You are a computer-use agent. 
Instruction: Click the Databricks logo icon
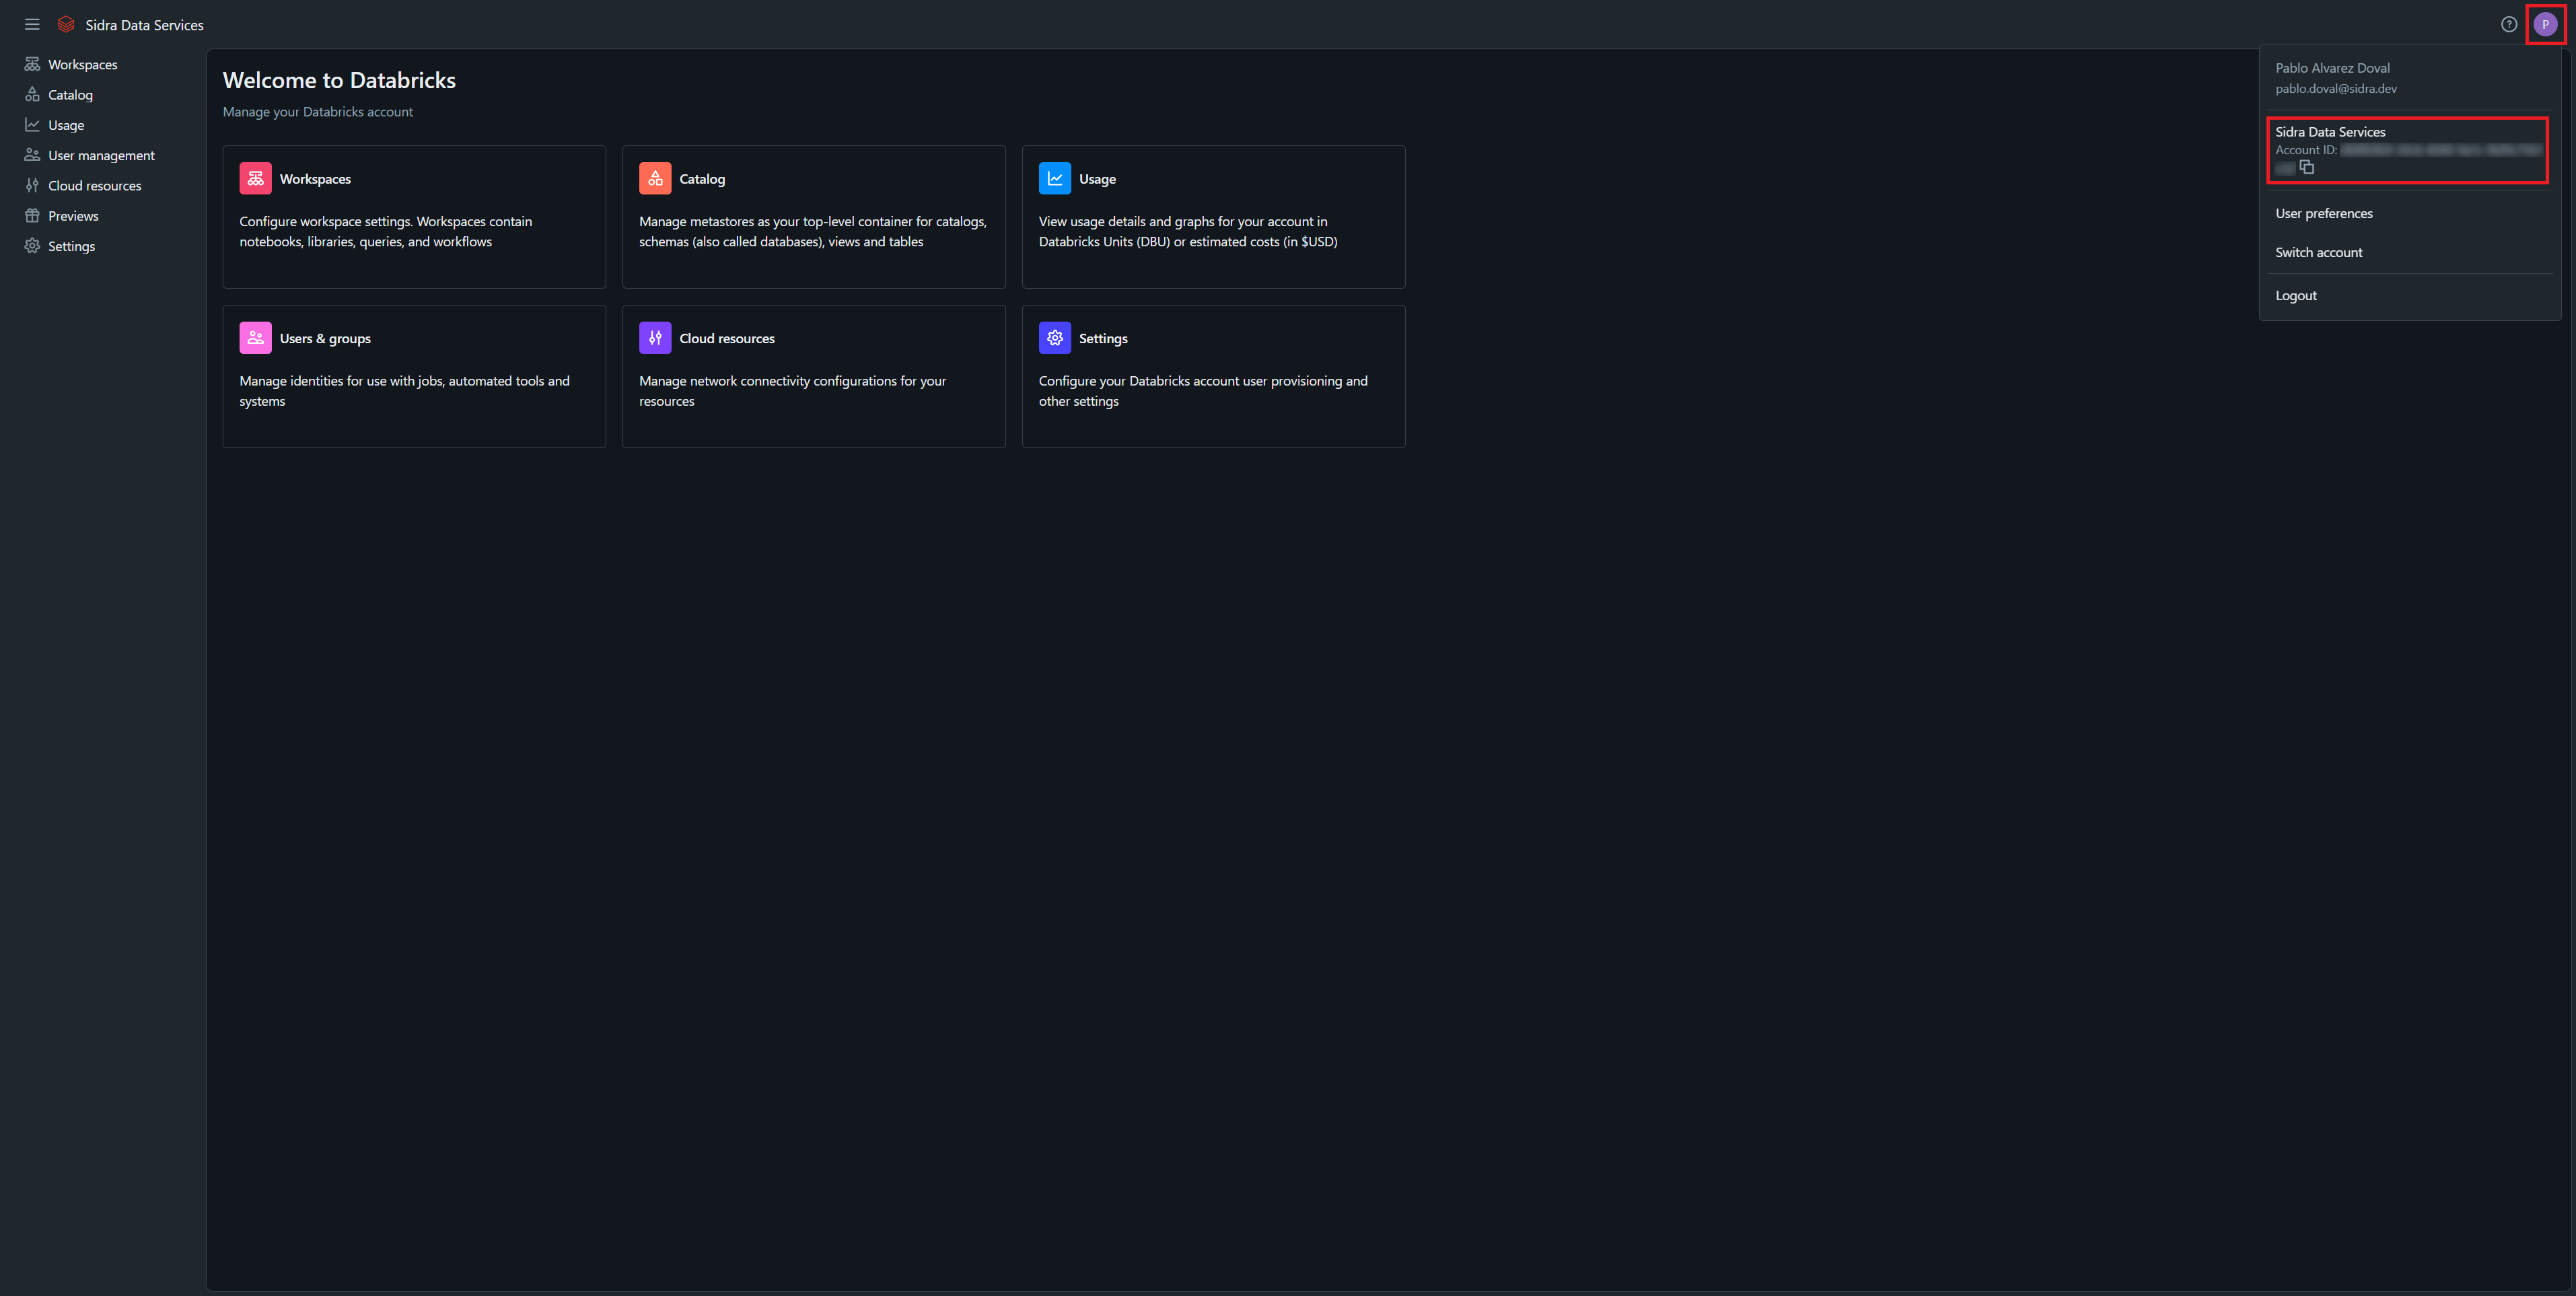(66, 24)
